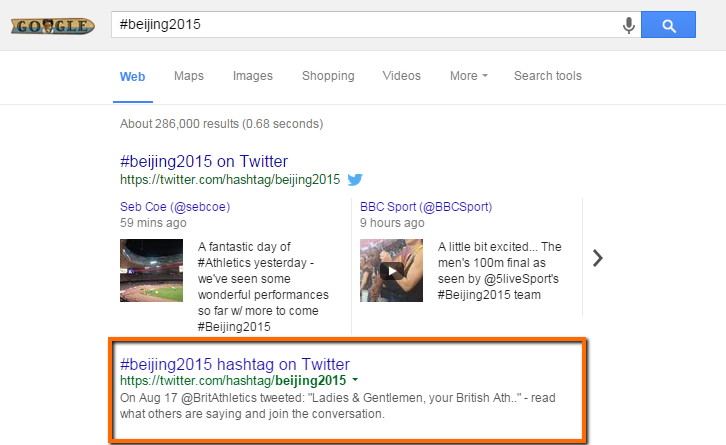Open BBC Sport (@BBCSport) profile link

click(x=426, y=207)
